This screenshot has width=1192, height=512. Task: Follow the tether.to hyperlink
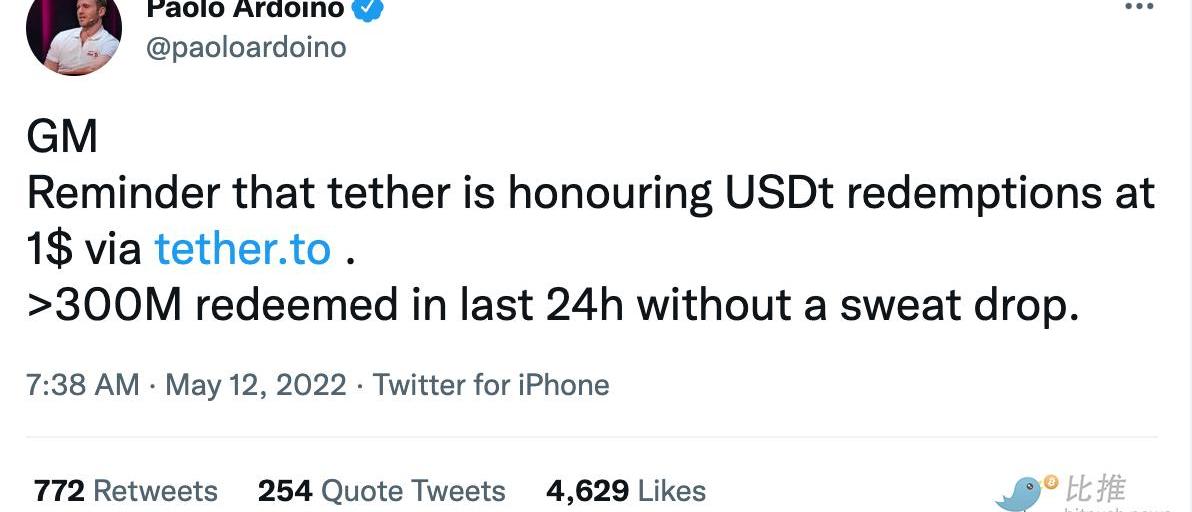[x=242, y=250]
